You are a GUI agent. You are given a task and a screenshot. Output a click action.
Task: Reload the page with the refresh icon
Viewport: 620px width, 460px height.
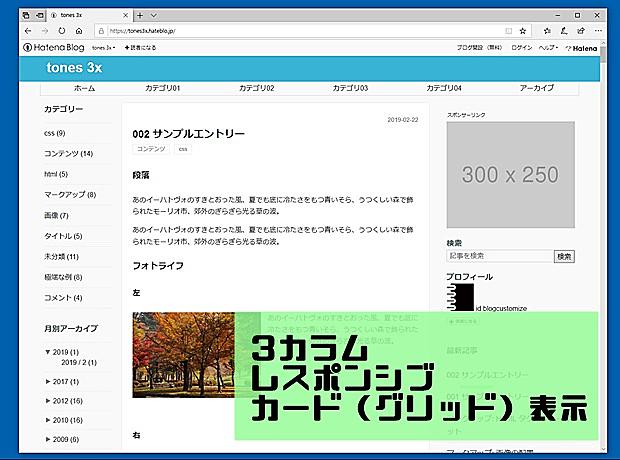click(x=62, y=31)
